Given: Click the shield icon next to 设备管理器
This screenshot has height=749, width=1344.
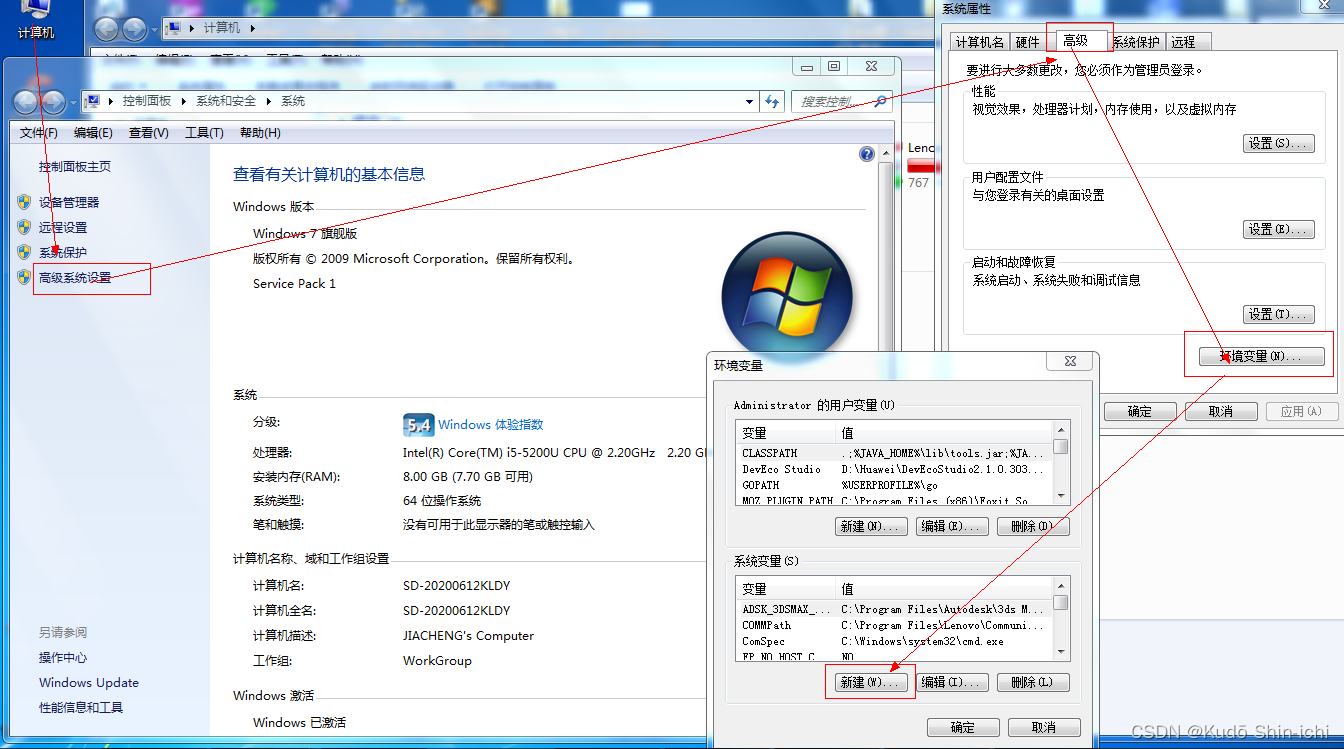Looking at the screenshot, I should coord(24,202).
